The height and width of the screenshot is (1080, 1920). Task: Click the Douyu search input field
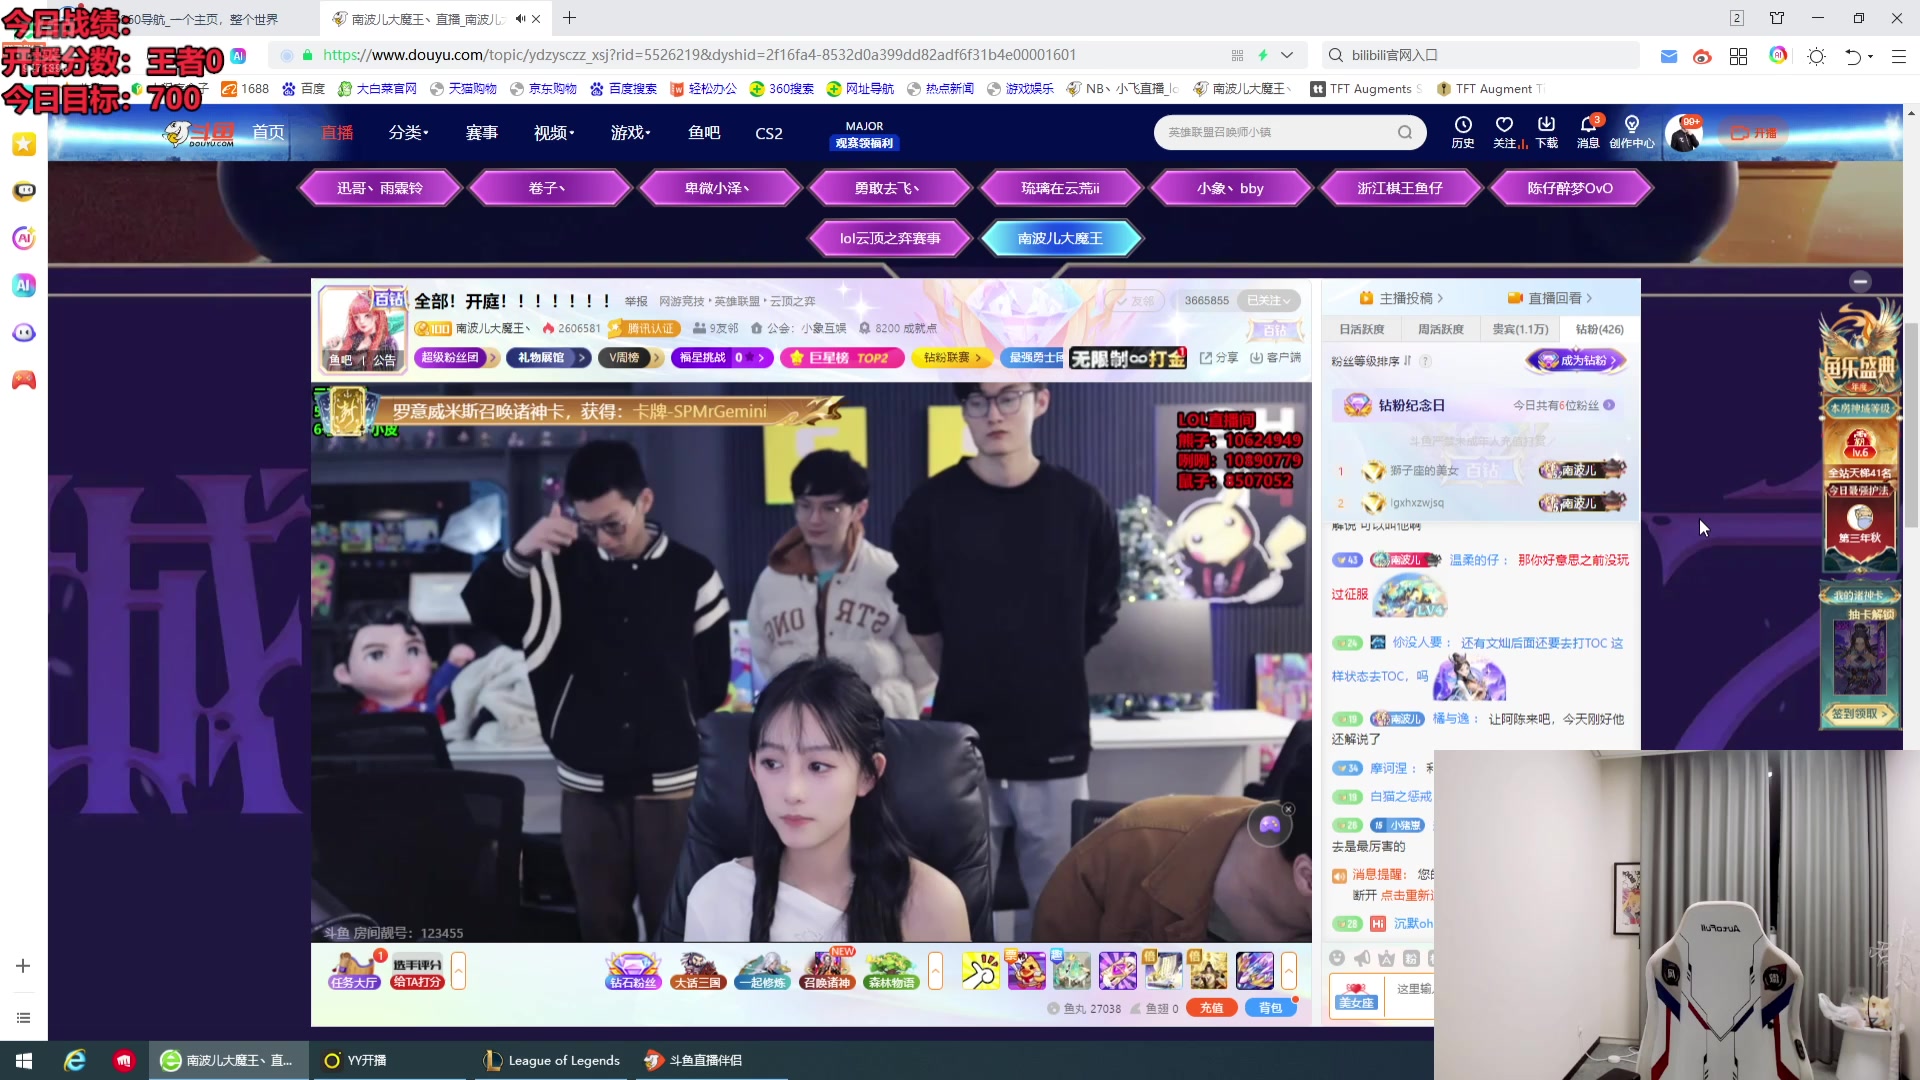click(x=1277, y=133)
